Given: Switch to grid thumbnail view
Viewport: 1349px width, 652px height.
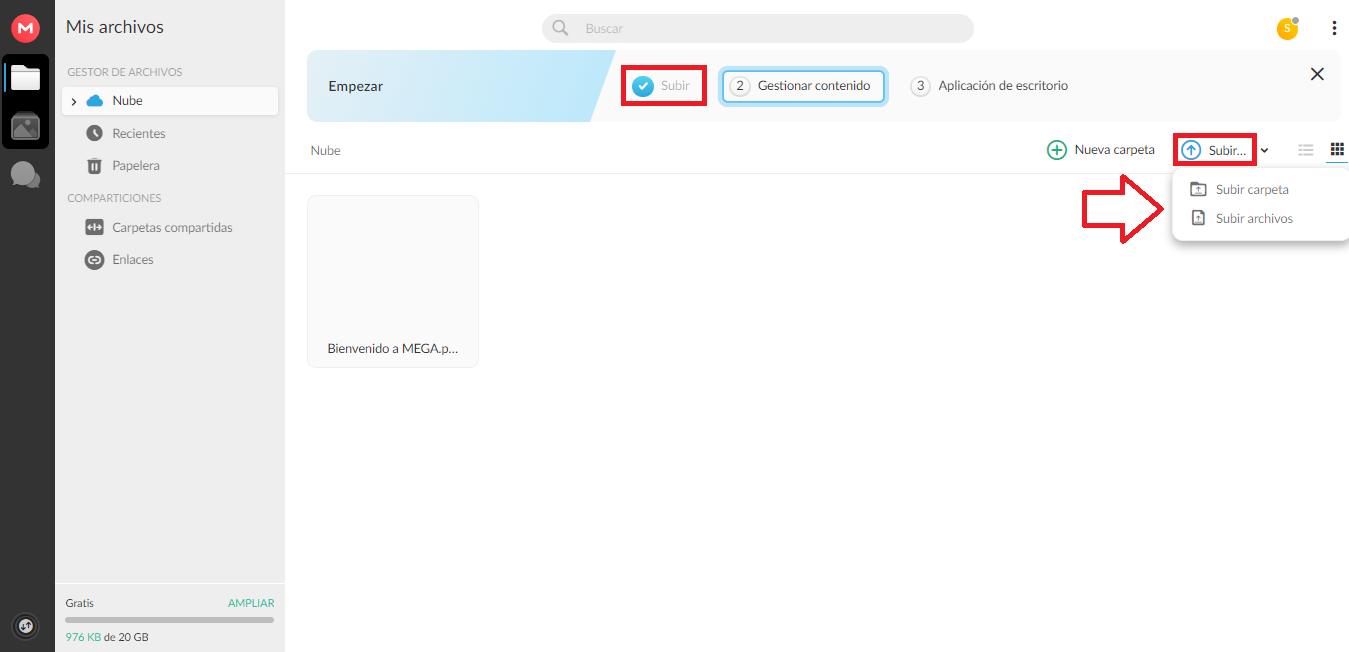Looking at the screenshot, I should pyautogui.click(x=1337, y=150).
